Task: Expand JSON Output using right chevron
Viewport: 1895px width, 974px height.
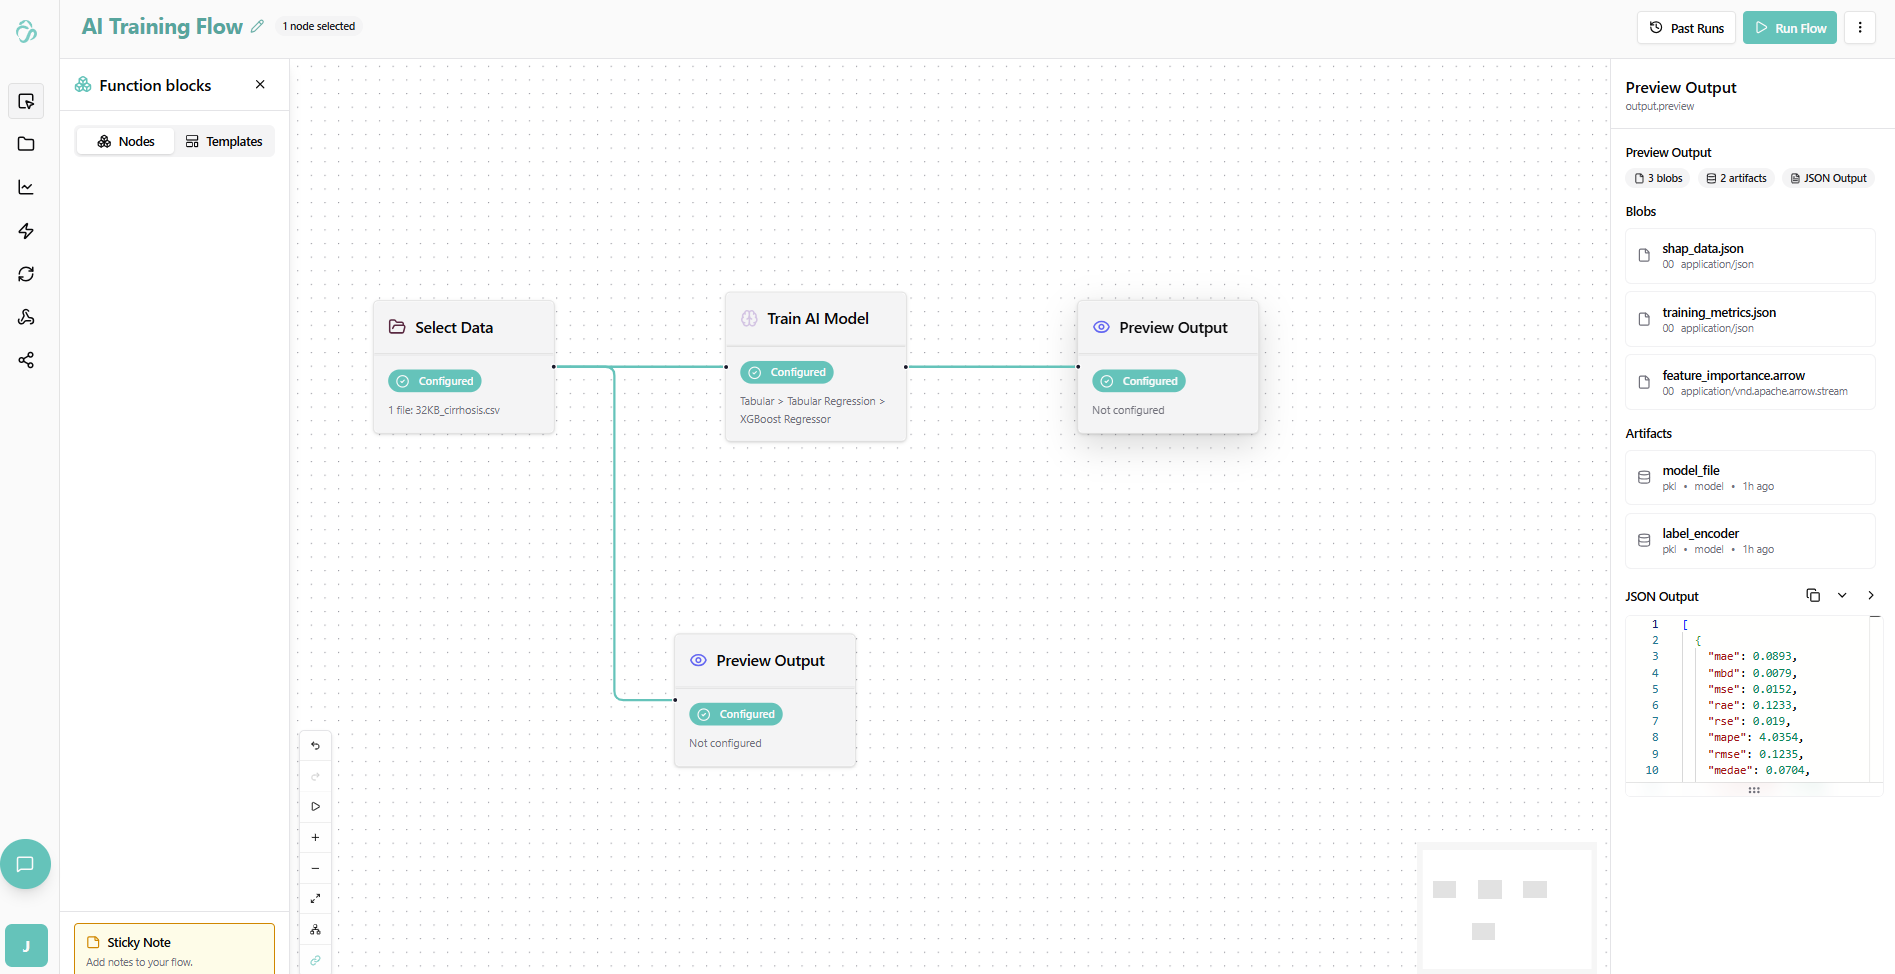Action: (x=1871, y=595)
